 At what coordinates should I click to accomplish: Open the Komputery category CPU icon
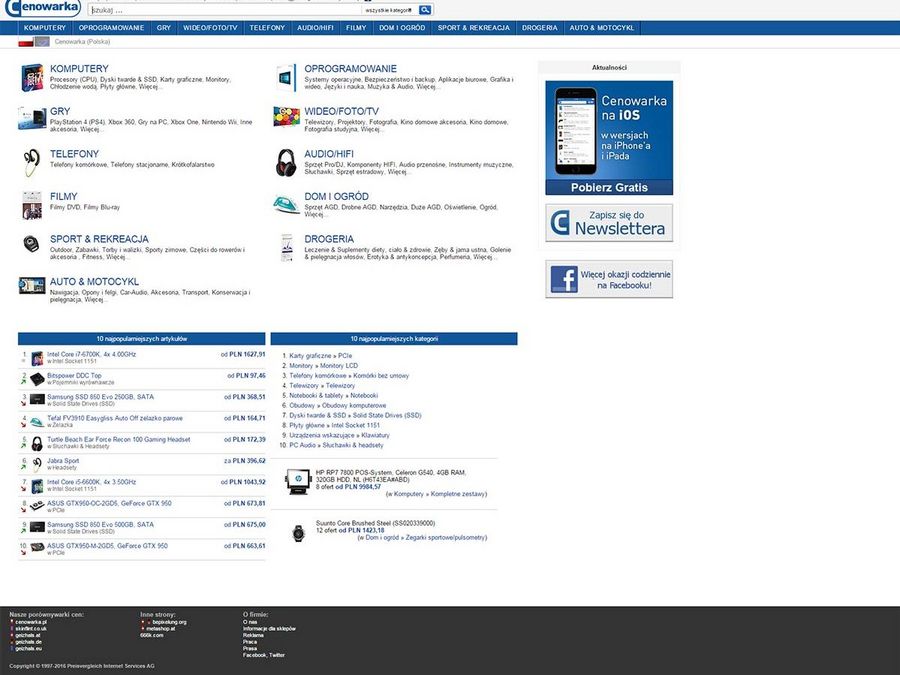pos(32,76)
